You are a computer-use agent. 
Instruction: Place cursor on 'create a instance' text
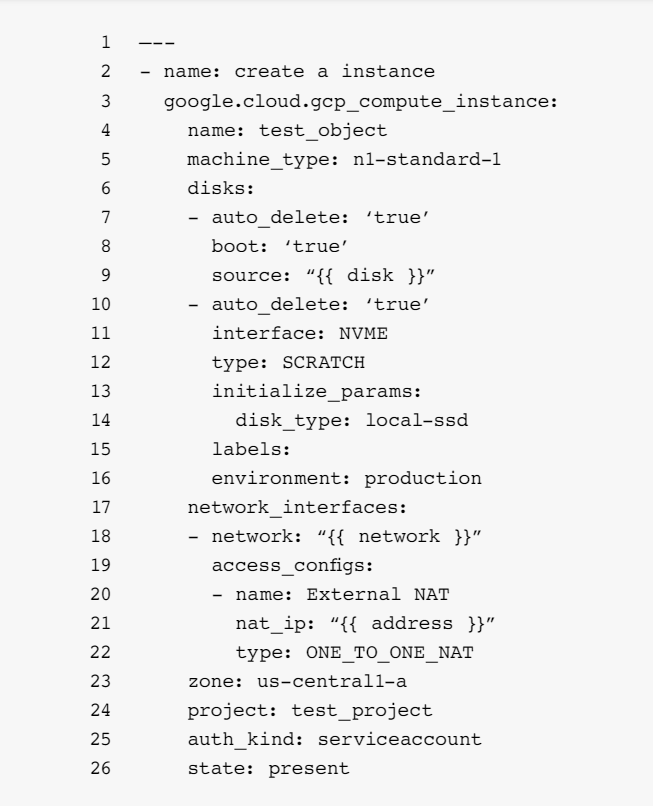click(x=335, y=71)
